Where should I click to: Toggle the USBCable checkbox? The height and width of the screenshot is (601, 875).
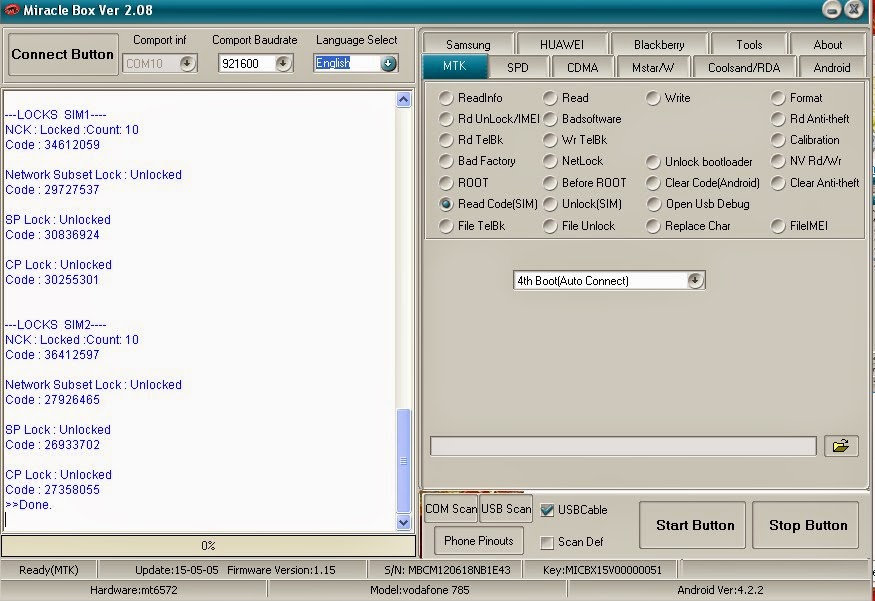click(547, 510)
